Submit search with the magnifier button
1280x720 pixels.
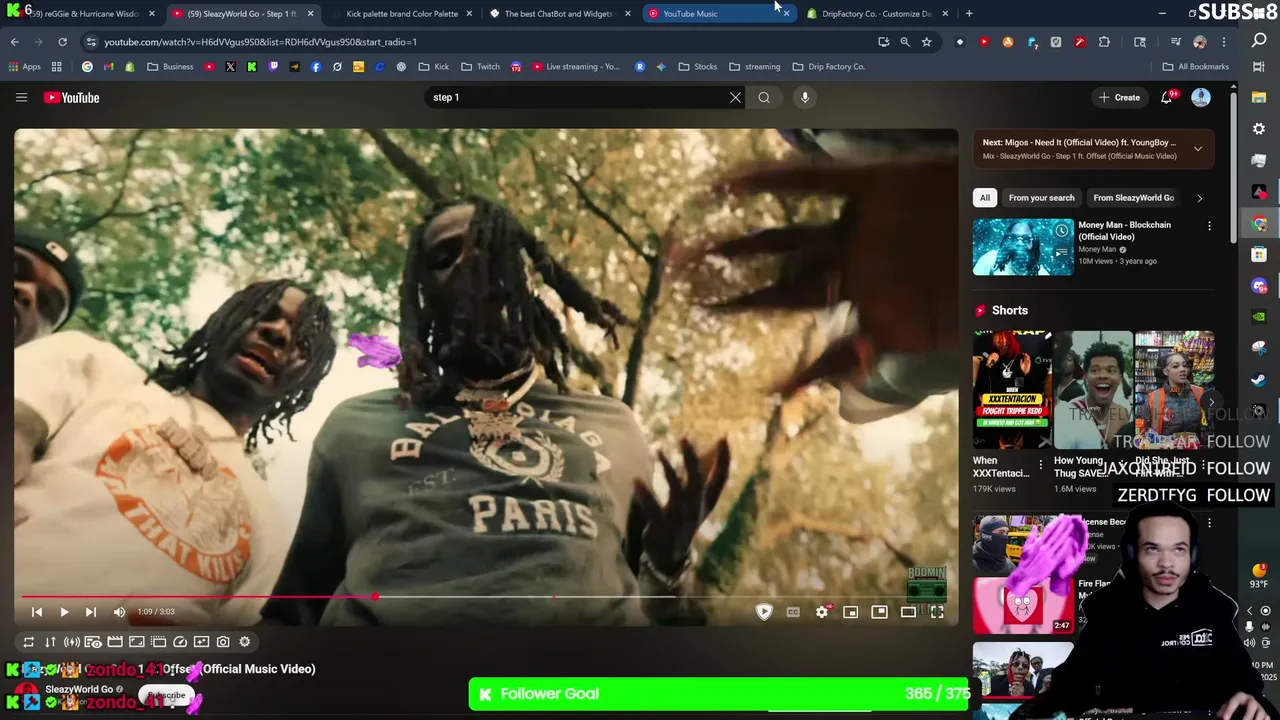pos(764,97)
